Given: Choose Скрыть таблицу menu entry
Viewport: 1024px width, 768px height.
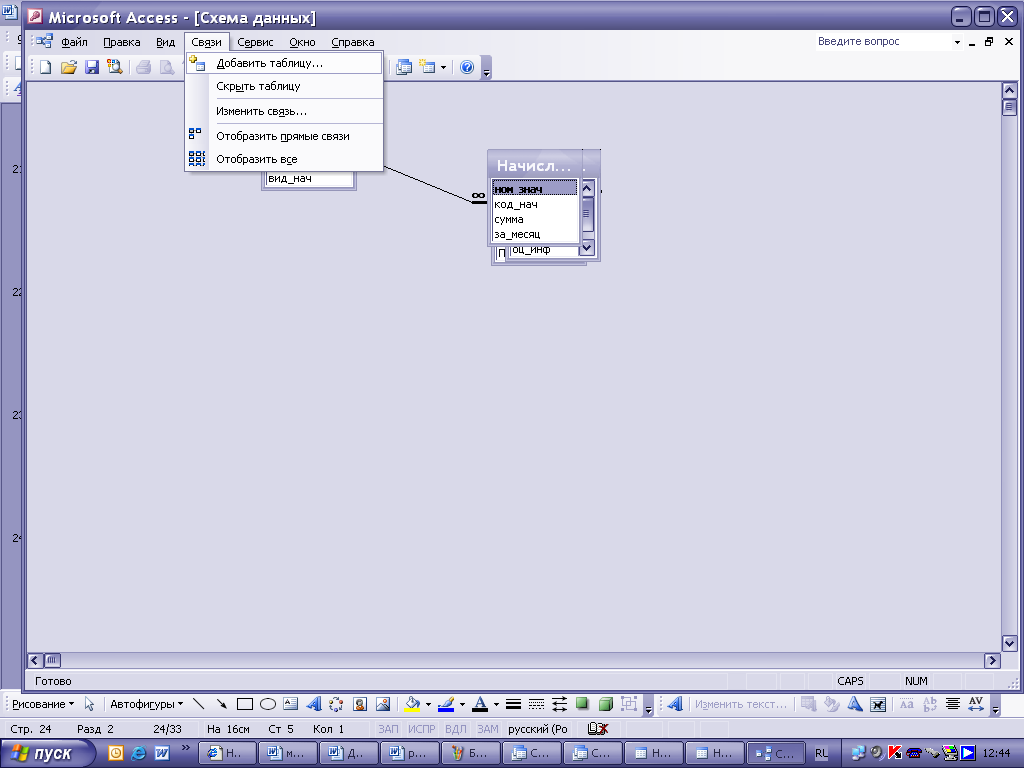Looking at the screenshot, I should (284, 86).
